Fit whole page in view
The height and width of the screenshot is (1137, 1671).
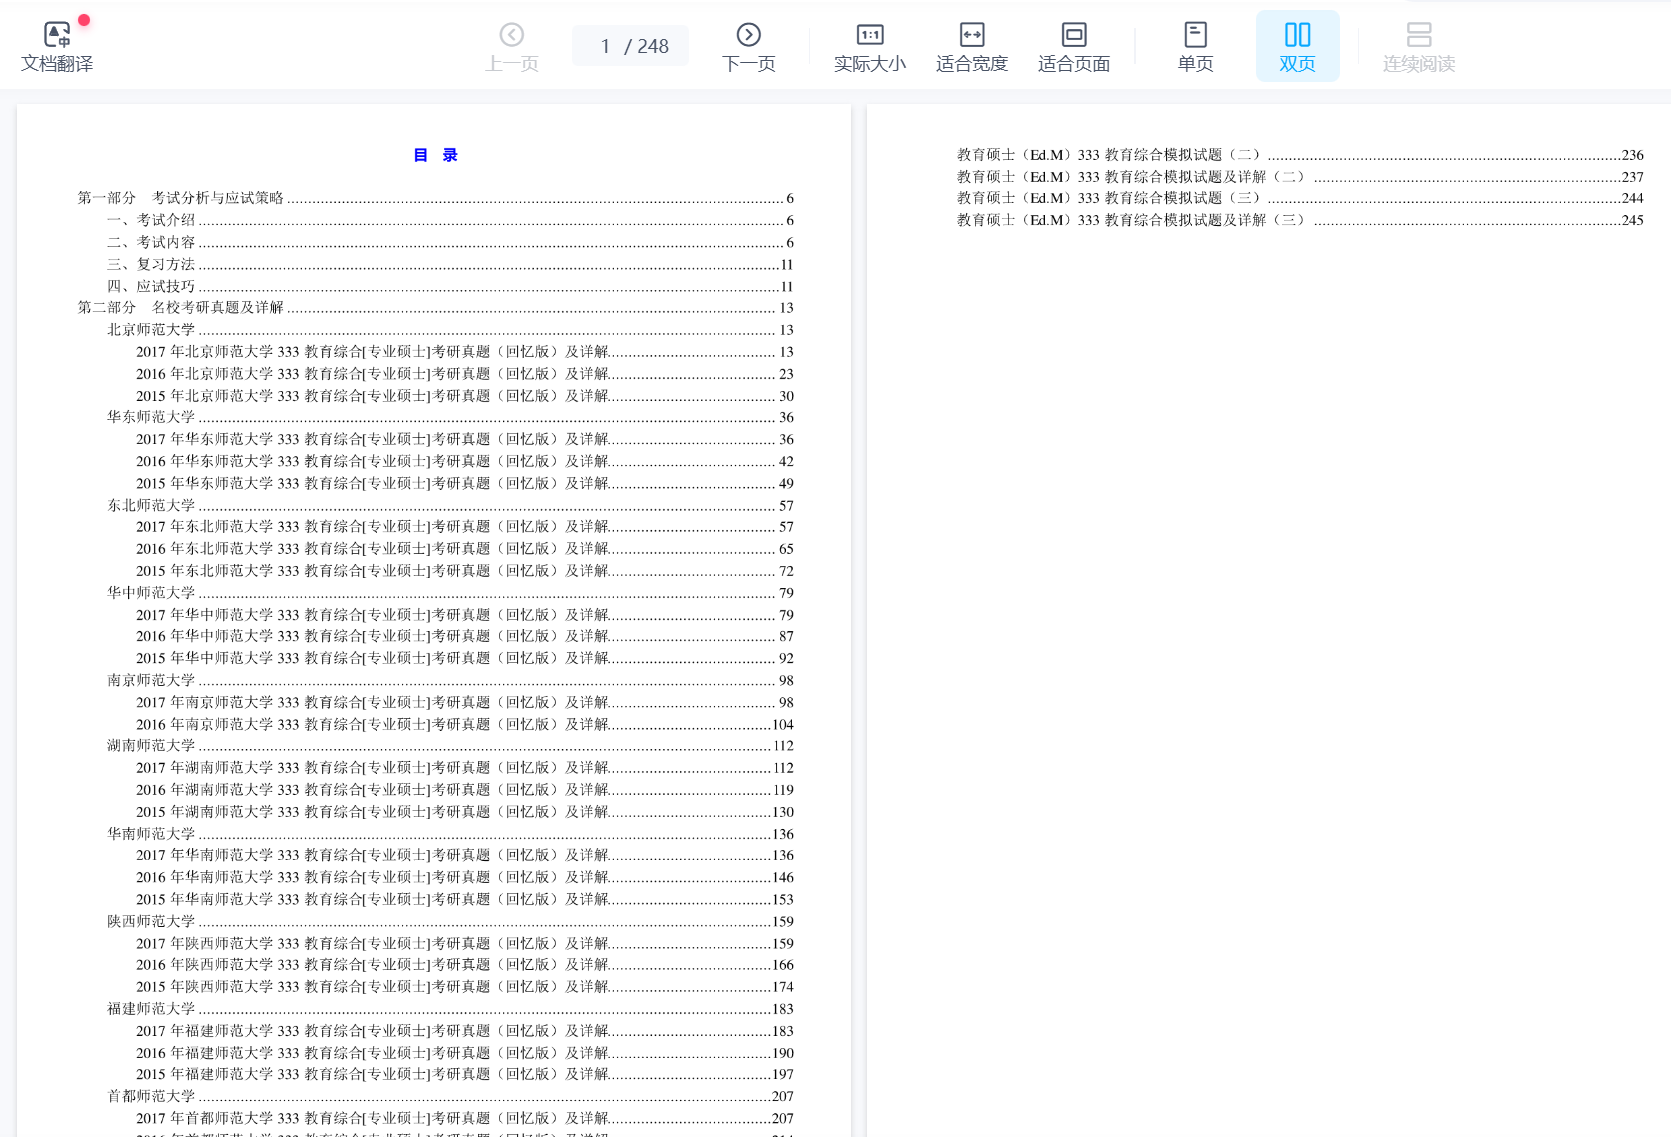(x=1073, y=47)
